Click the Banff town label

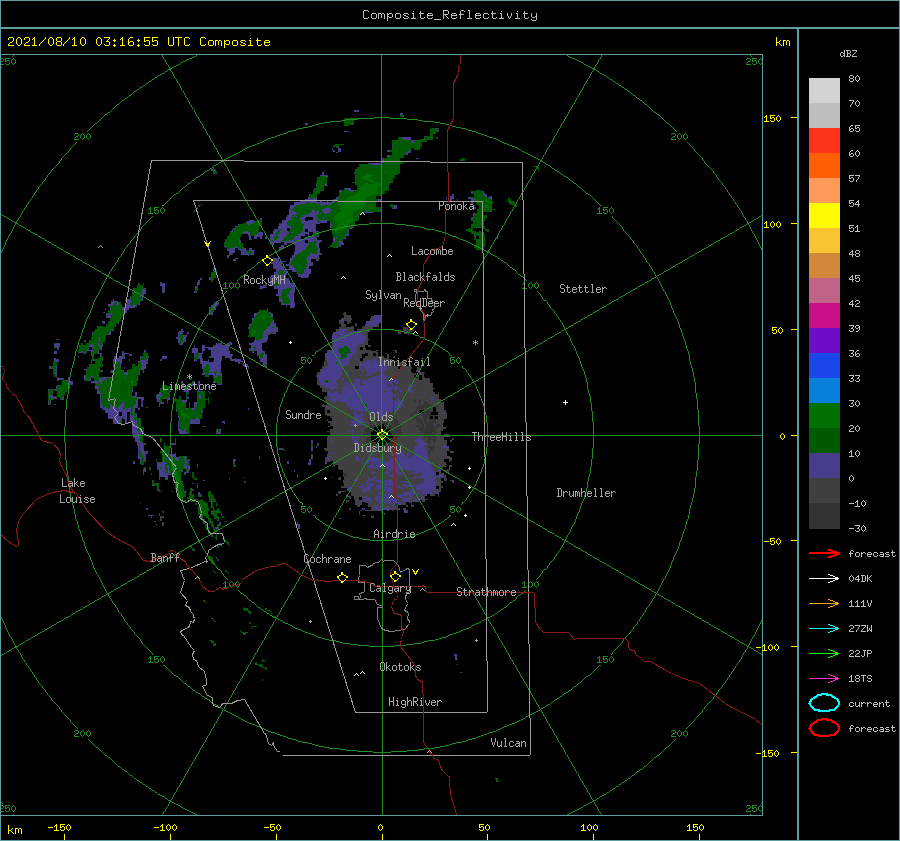point(165,557)
